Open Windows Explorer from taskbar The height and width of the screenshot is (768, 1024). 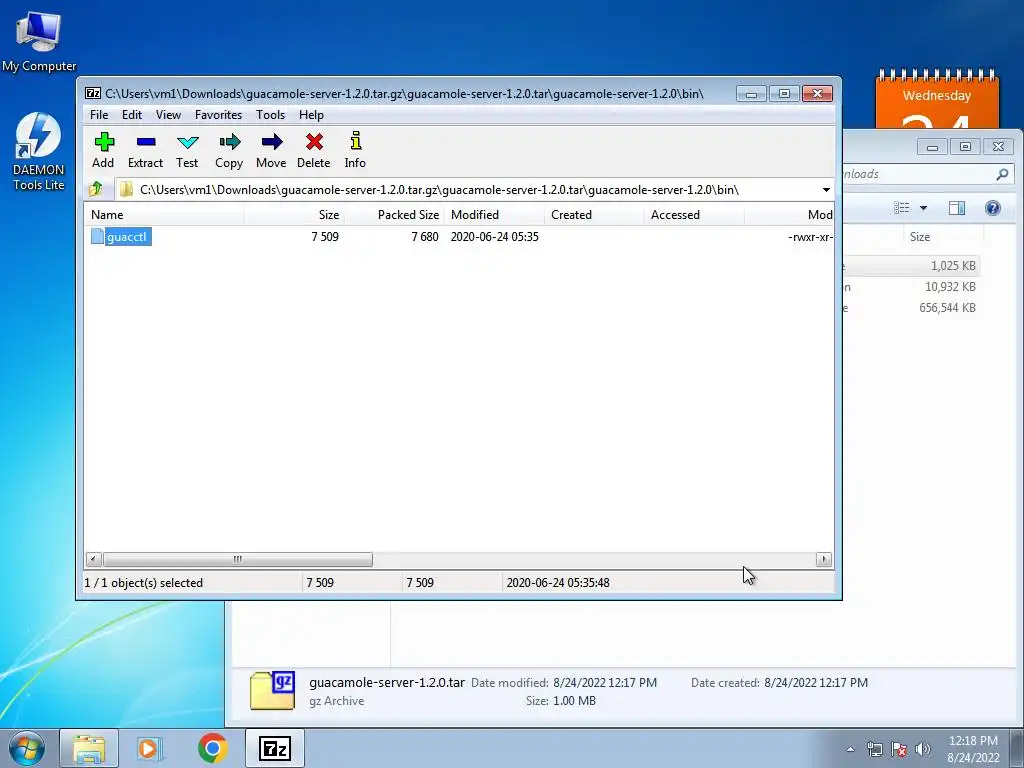click(89, 748)
